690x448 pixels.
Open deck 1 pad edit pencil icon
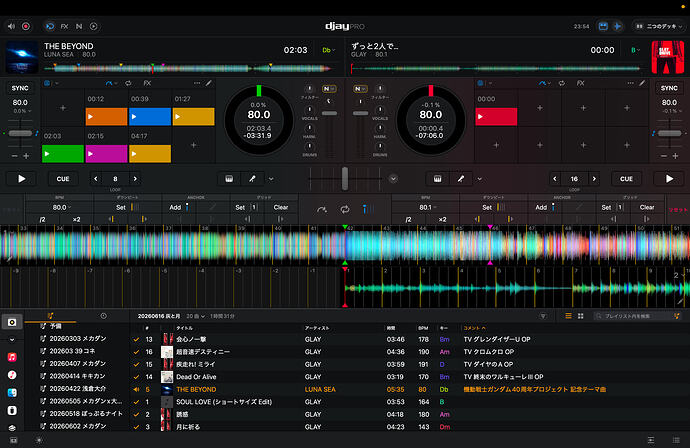pyautogui.click(x=209, y=83)
